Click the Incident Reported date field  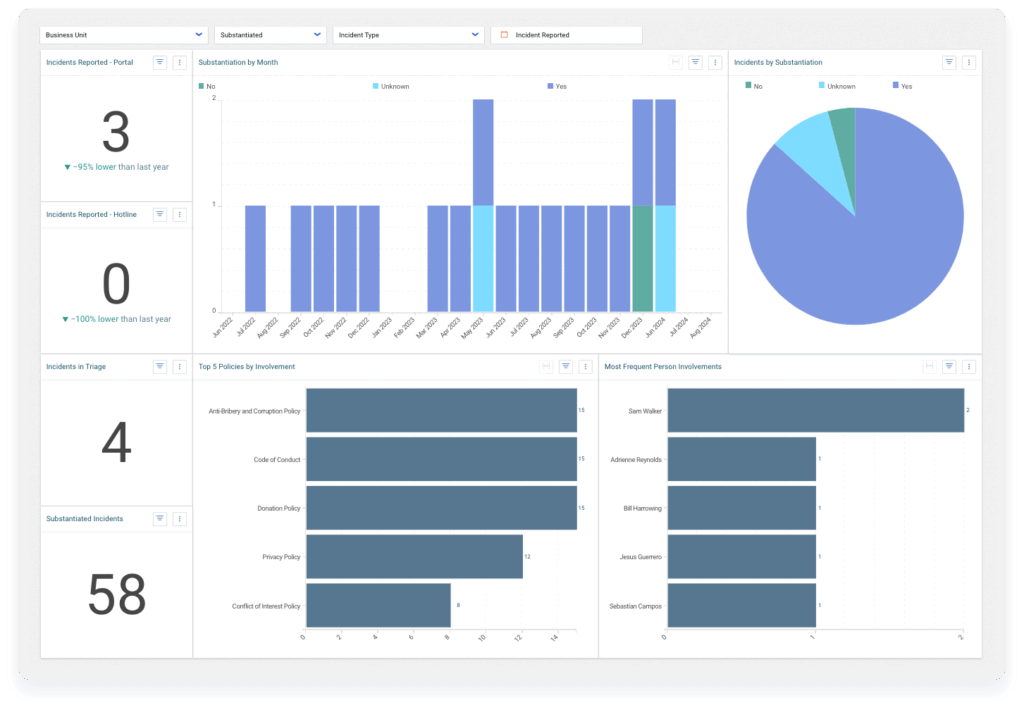[x=566, y=35]
